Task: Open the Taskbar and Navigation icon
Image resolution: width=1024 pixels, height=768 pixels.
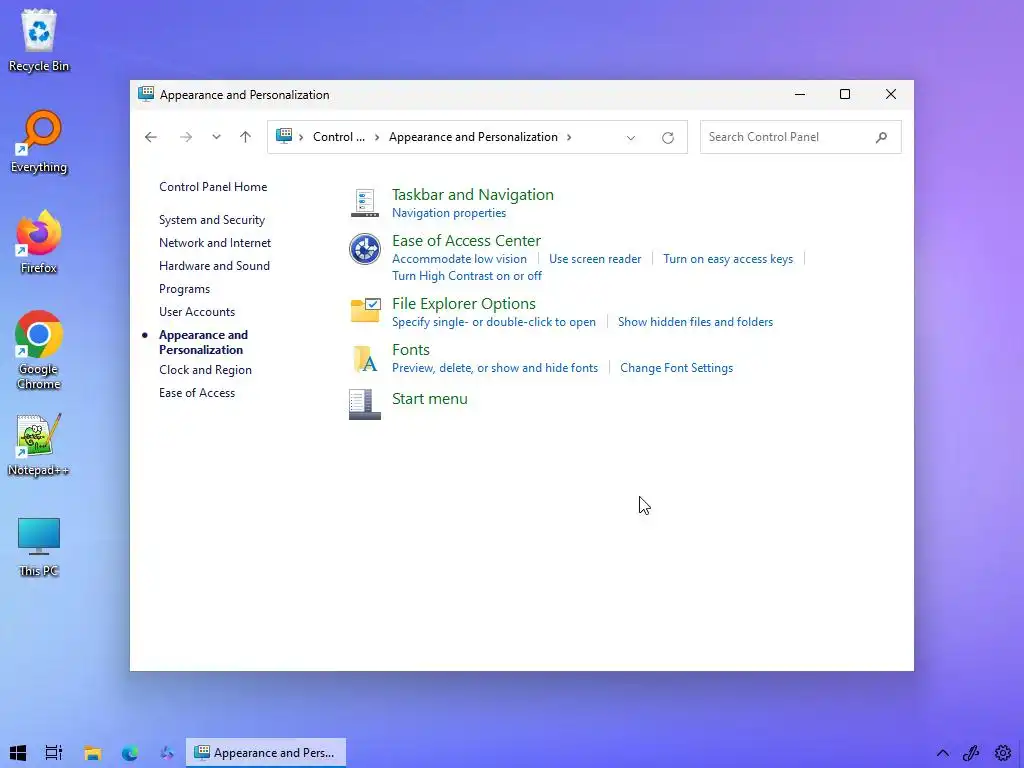Action: click(364, 202)
